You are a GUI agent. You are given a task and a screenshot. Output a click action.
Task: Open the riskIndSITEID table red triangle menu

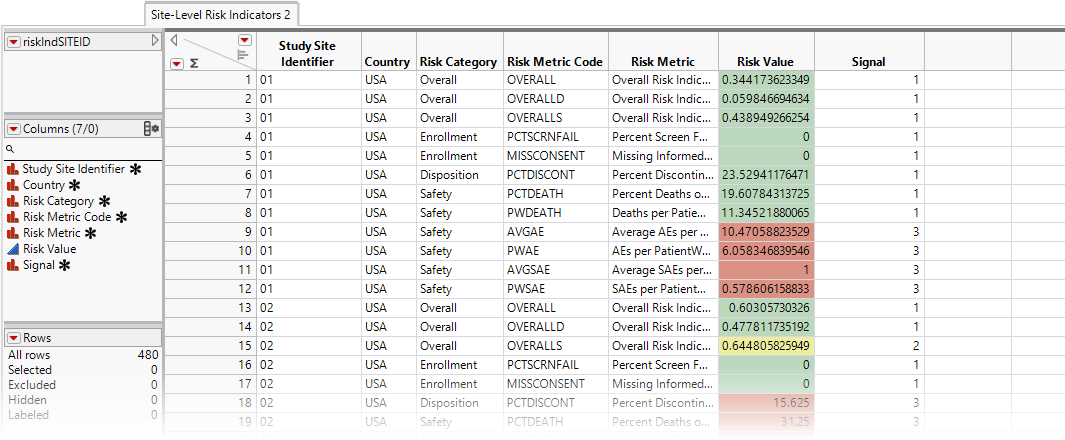pos(13,41)
